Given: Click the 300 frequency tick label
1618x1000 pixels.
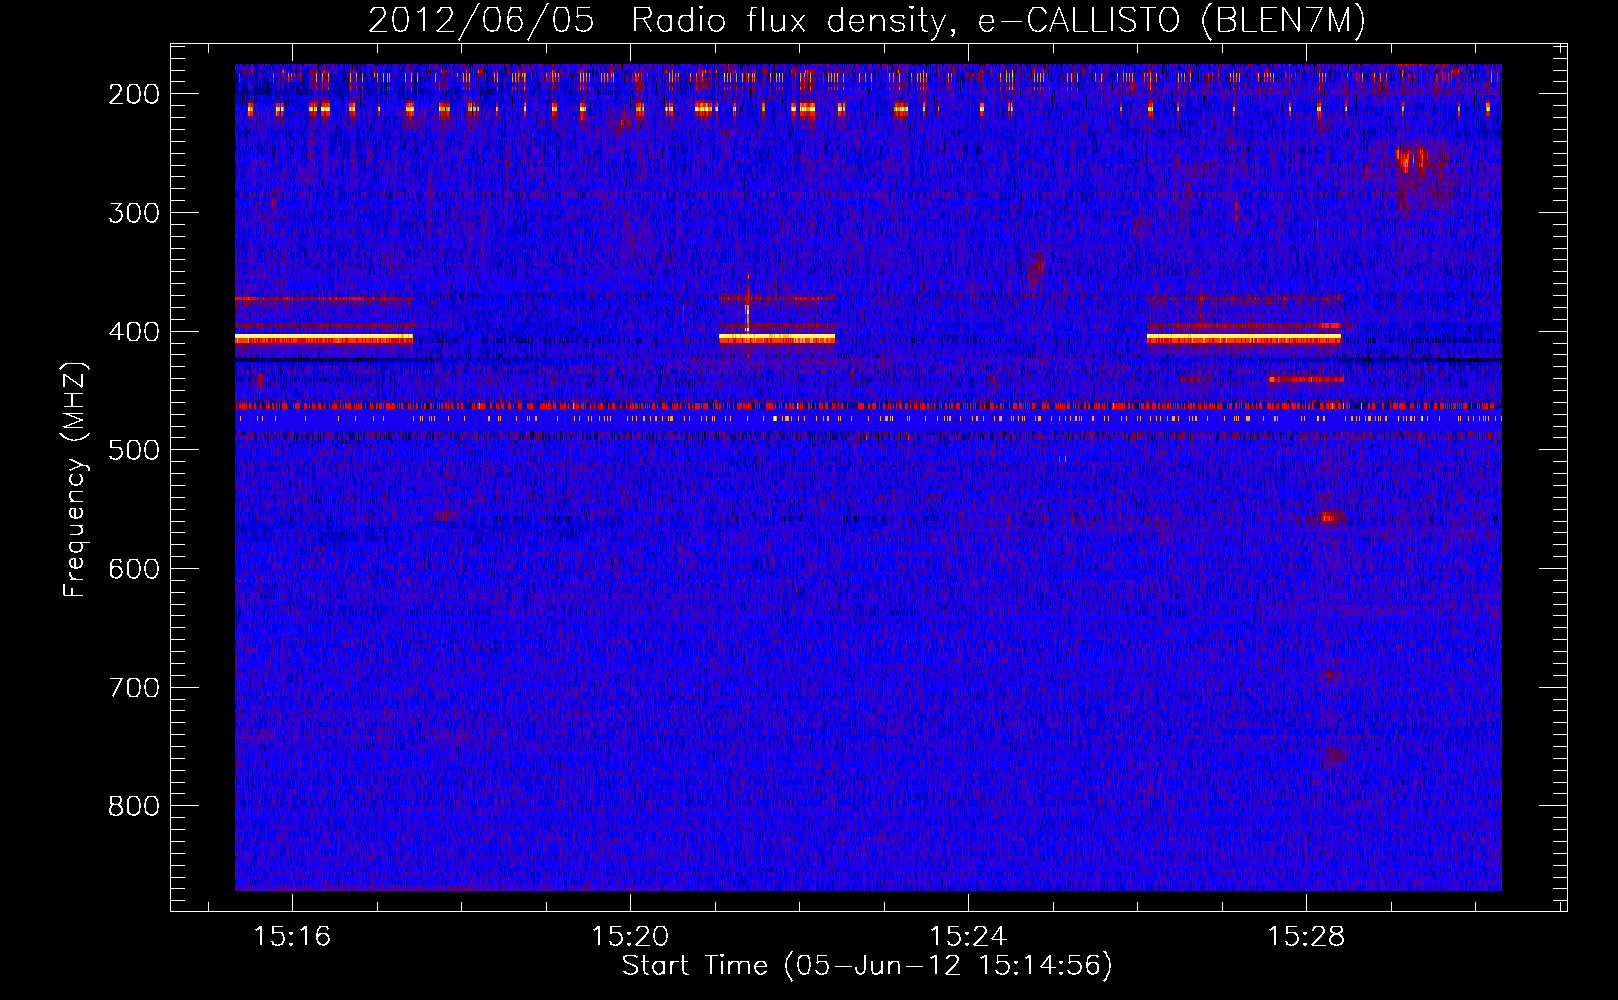Looking at the screenshot, I should tap(133, 213).
